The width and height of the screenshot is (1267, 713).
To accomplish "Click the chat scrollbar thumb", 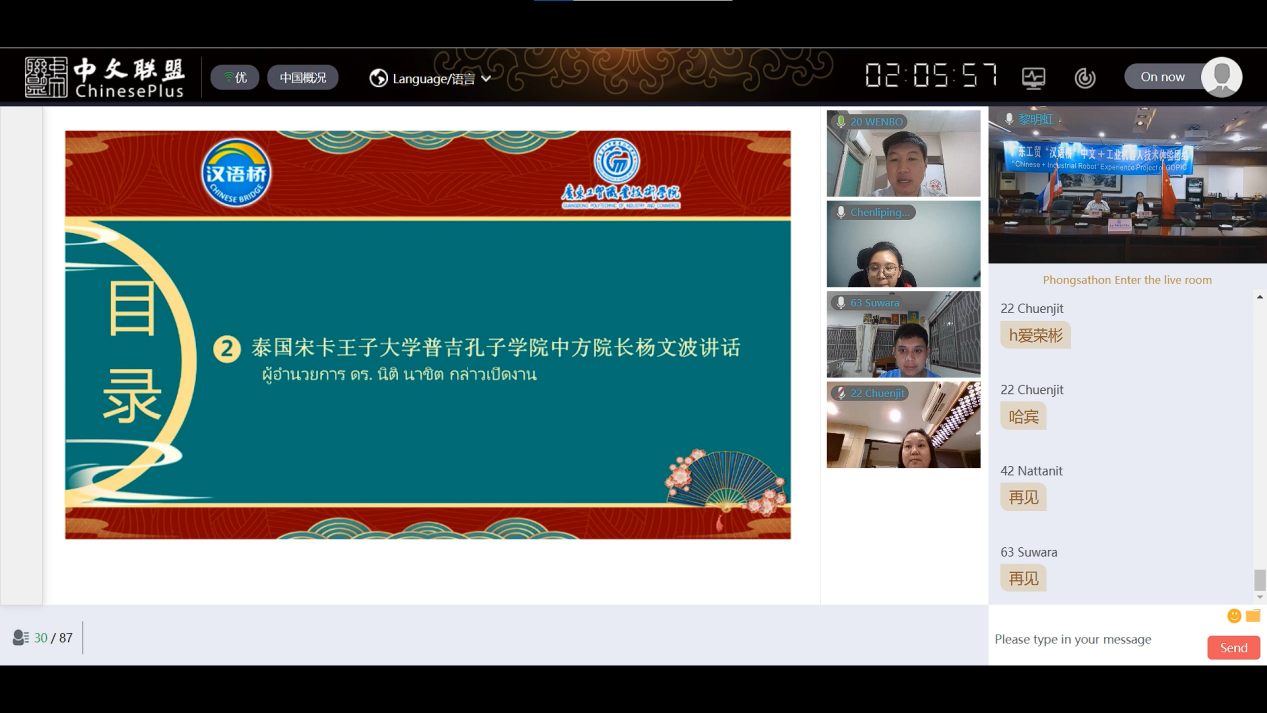I will [x=1260, y=580].
